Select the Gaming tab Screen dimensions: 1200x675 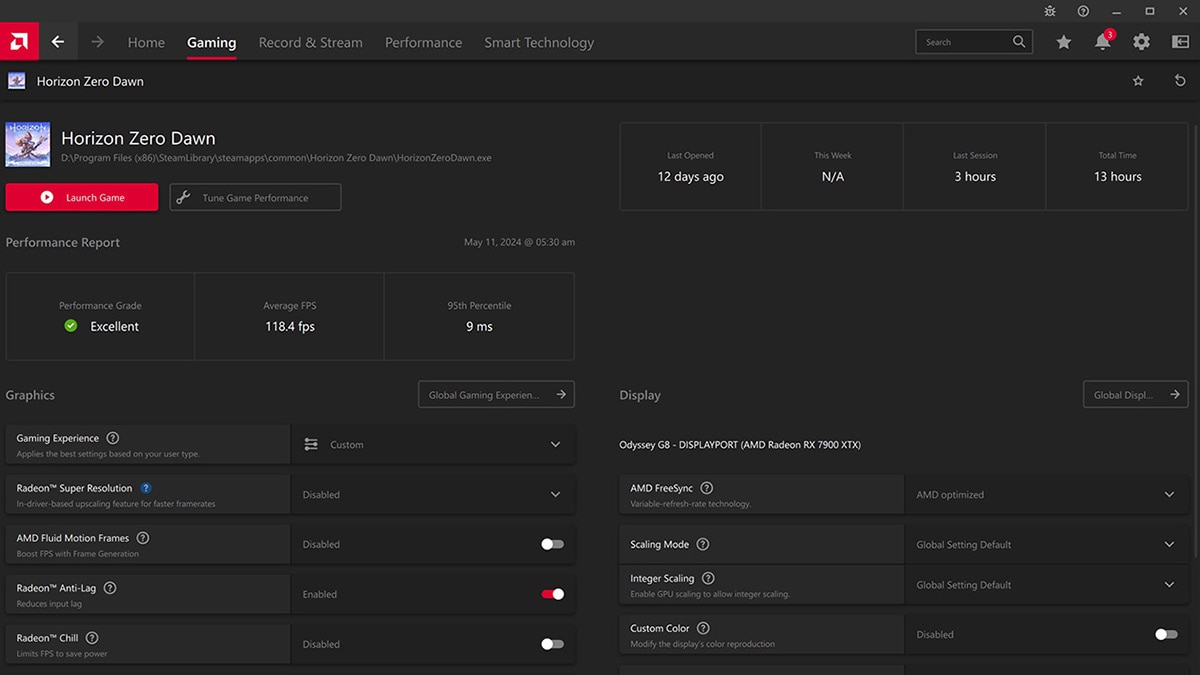tap(212, 42)
